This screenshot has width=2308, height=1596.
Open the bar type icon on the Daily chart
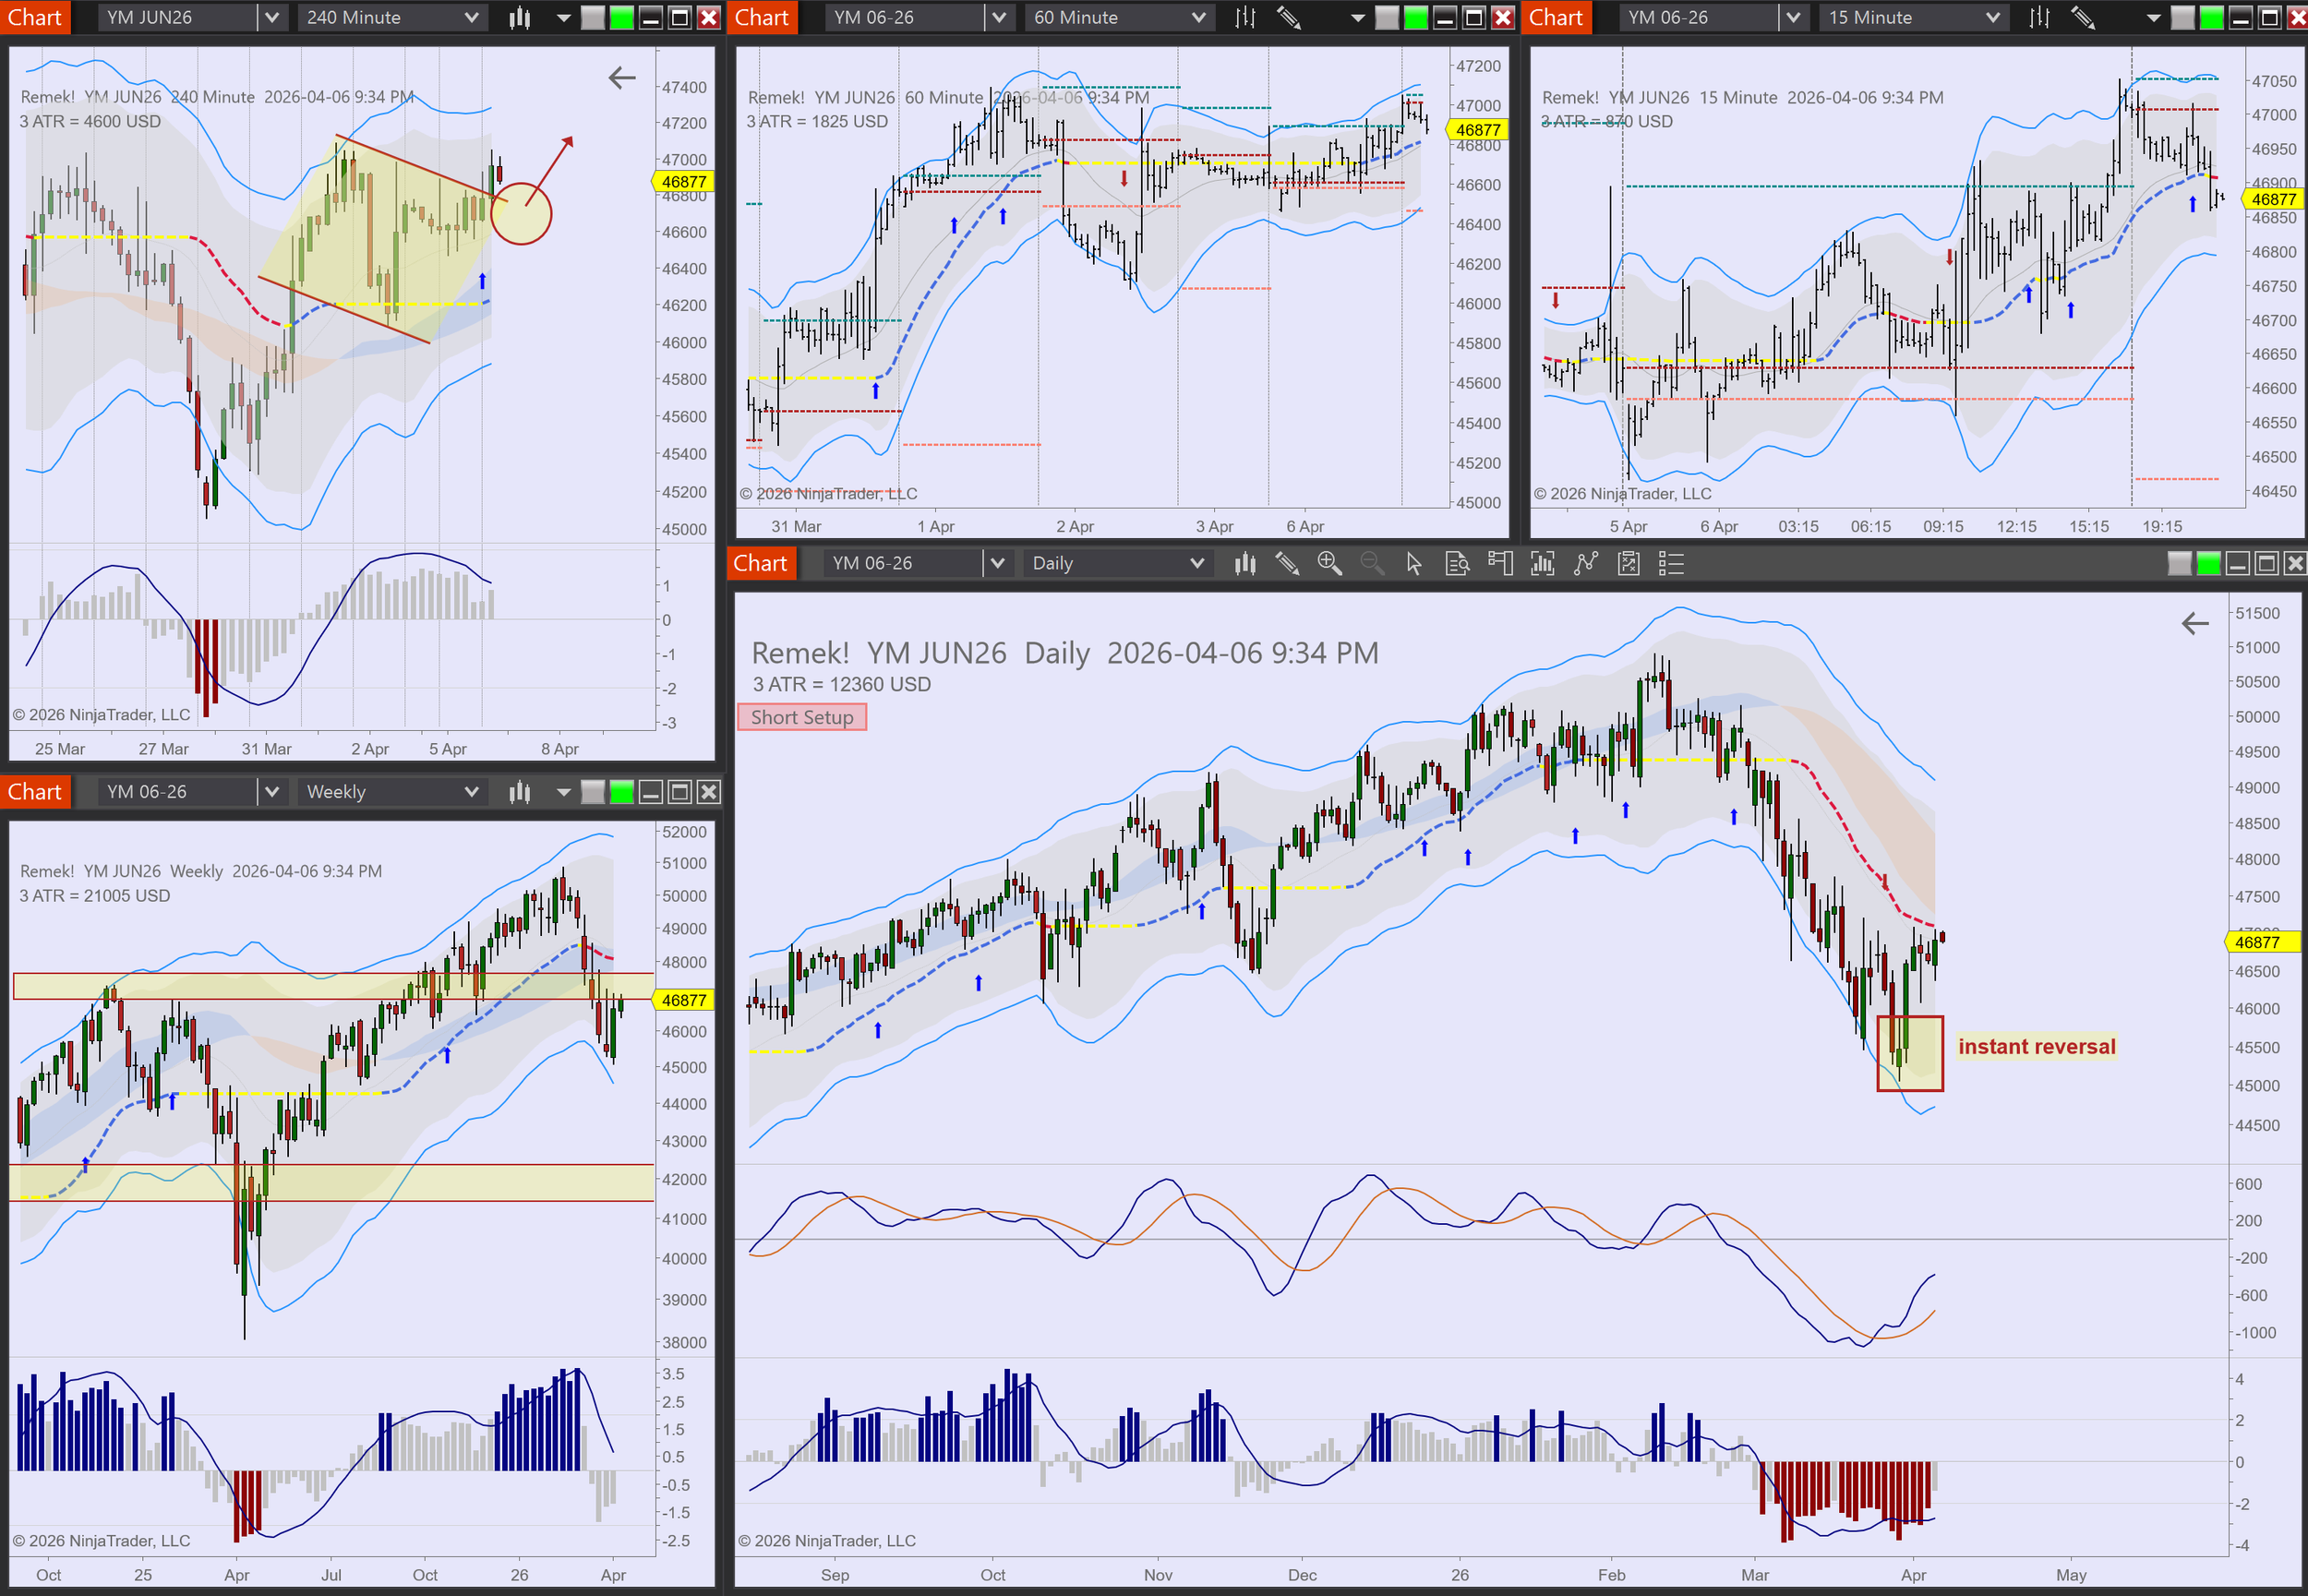[x=1245, y=564]
